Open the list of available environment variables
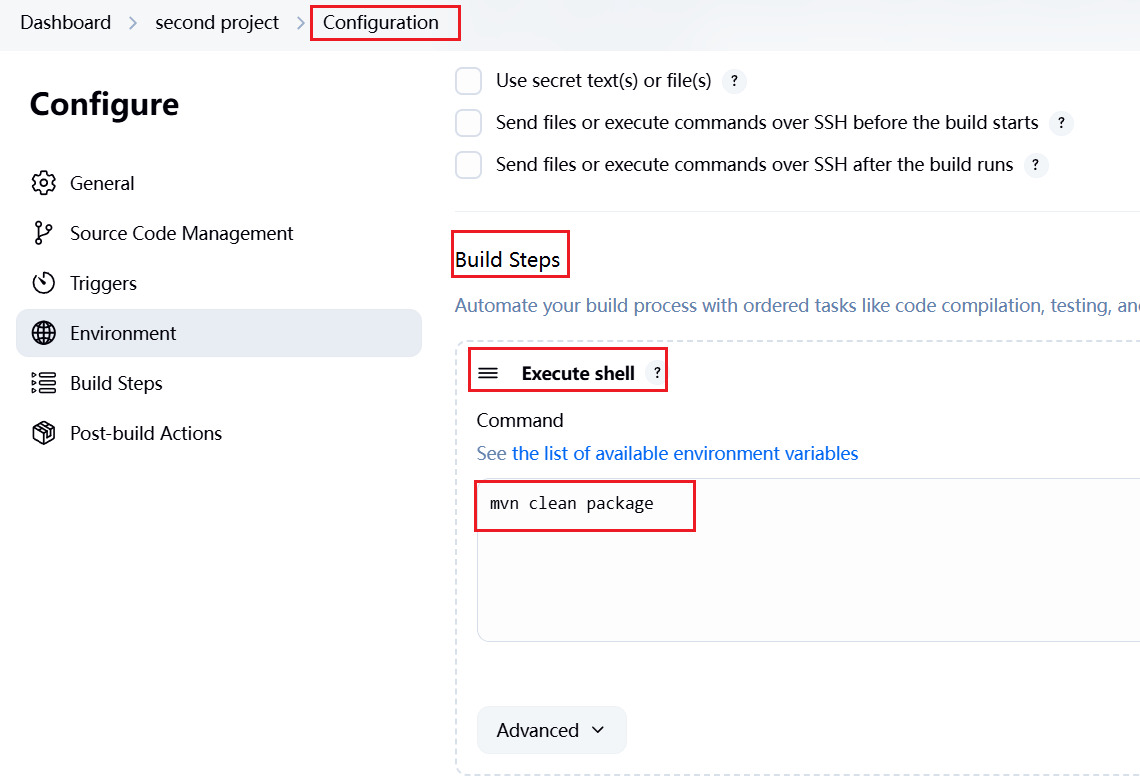1140x780 pixels. pyautogui.click(x=684, y=454)
